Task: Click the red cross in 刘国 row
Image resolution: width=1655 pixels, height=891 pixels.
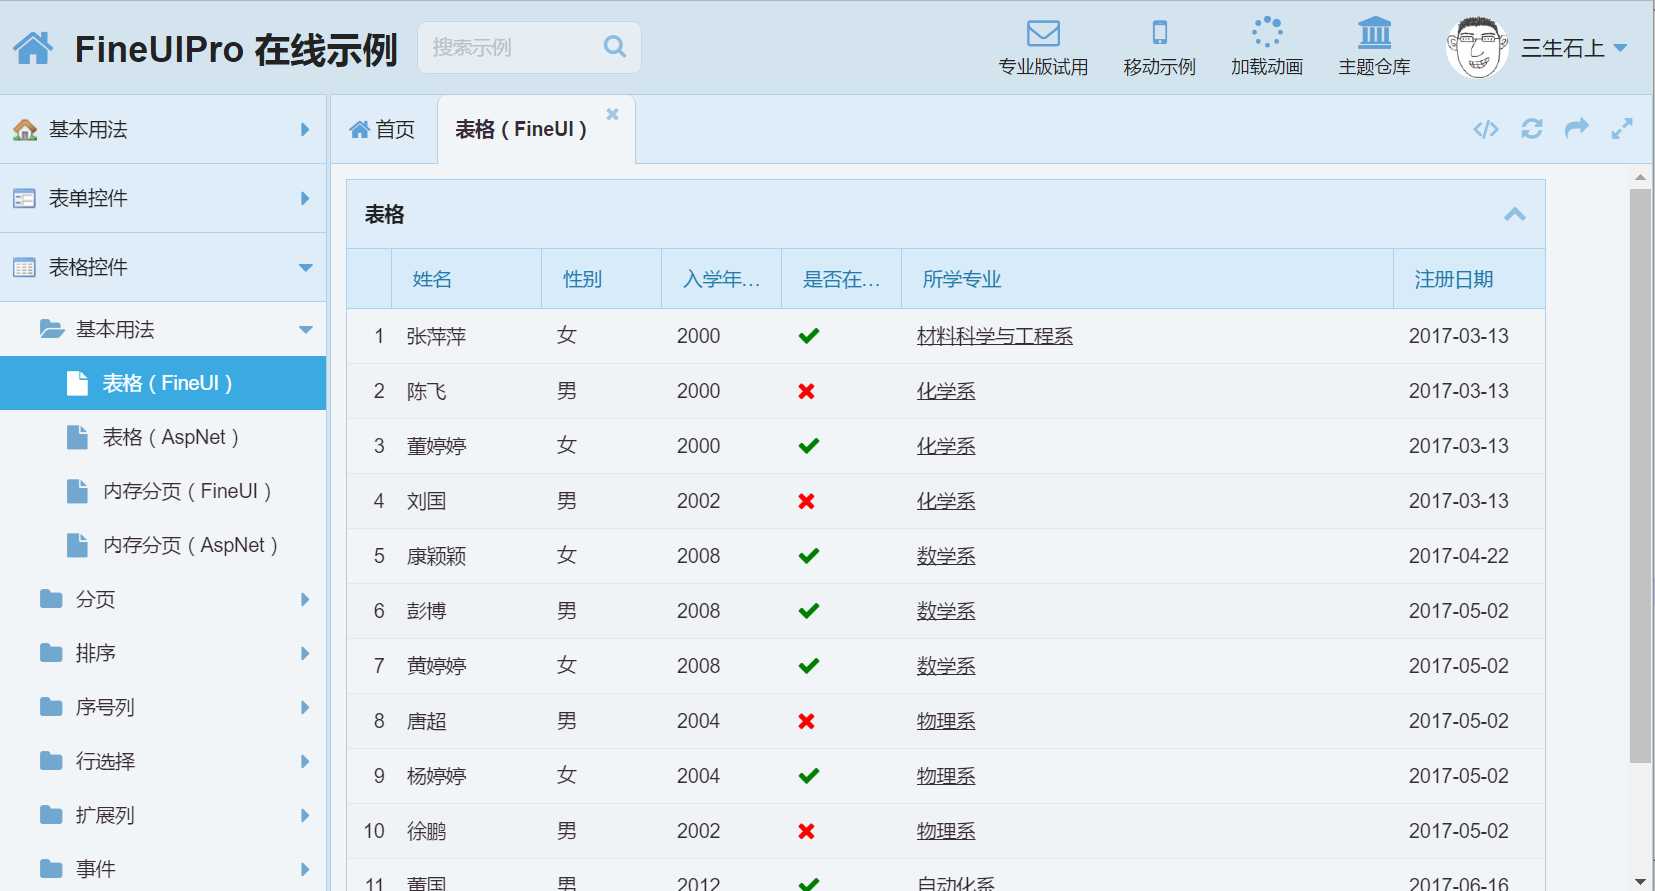Action: coord(807,501)
